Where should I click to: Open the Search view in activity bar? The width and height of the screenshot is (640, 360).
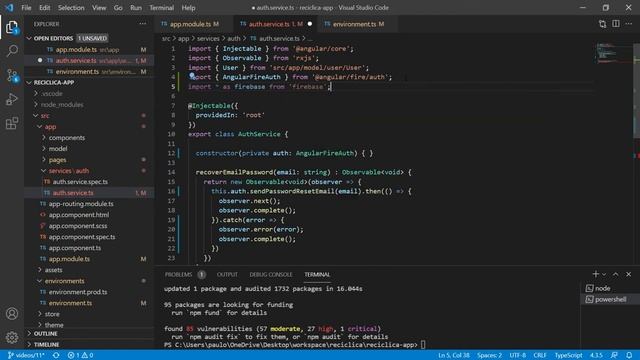pyautogui.click(x=12, y=51)
